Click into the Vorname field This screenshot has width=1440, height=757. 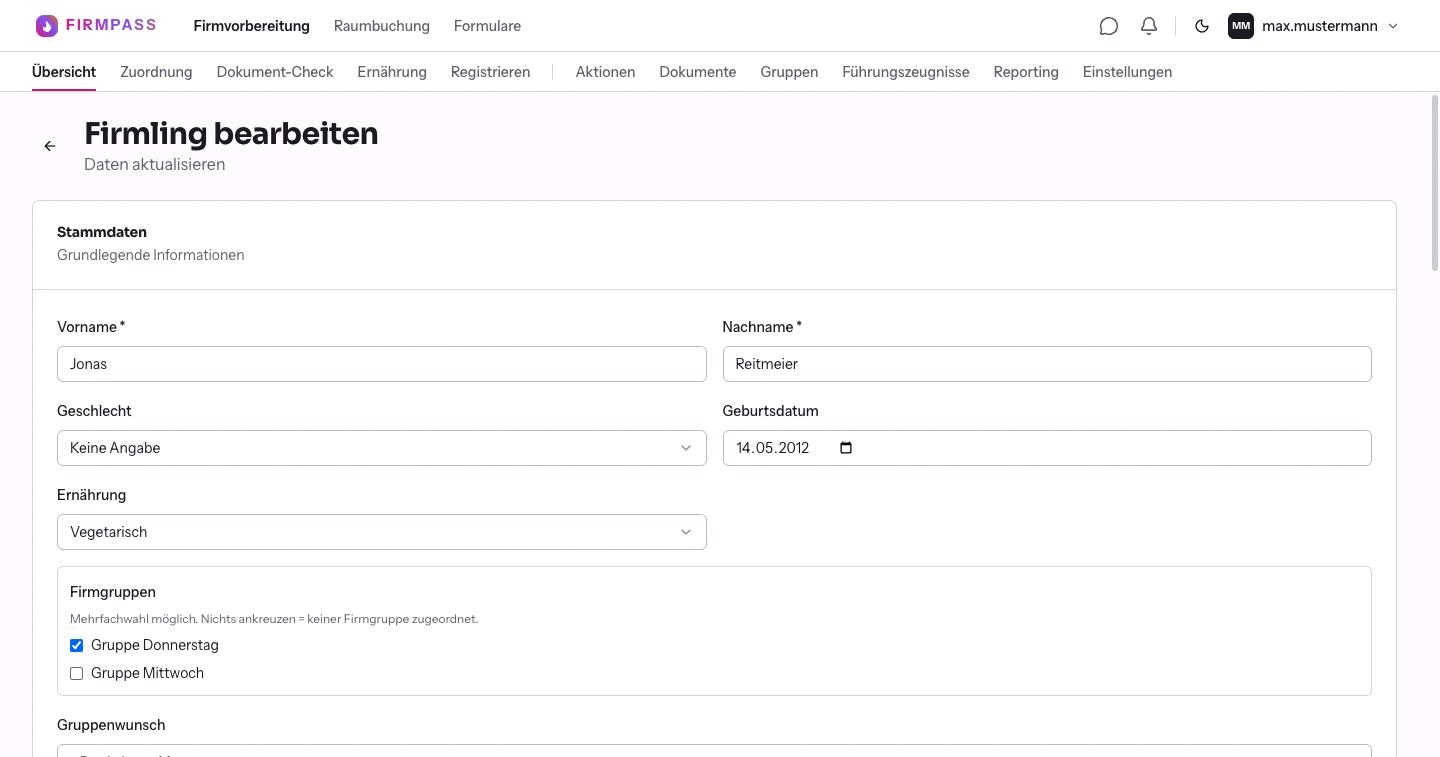382,364
